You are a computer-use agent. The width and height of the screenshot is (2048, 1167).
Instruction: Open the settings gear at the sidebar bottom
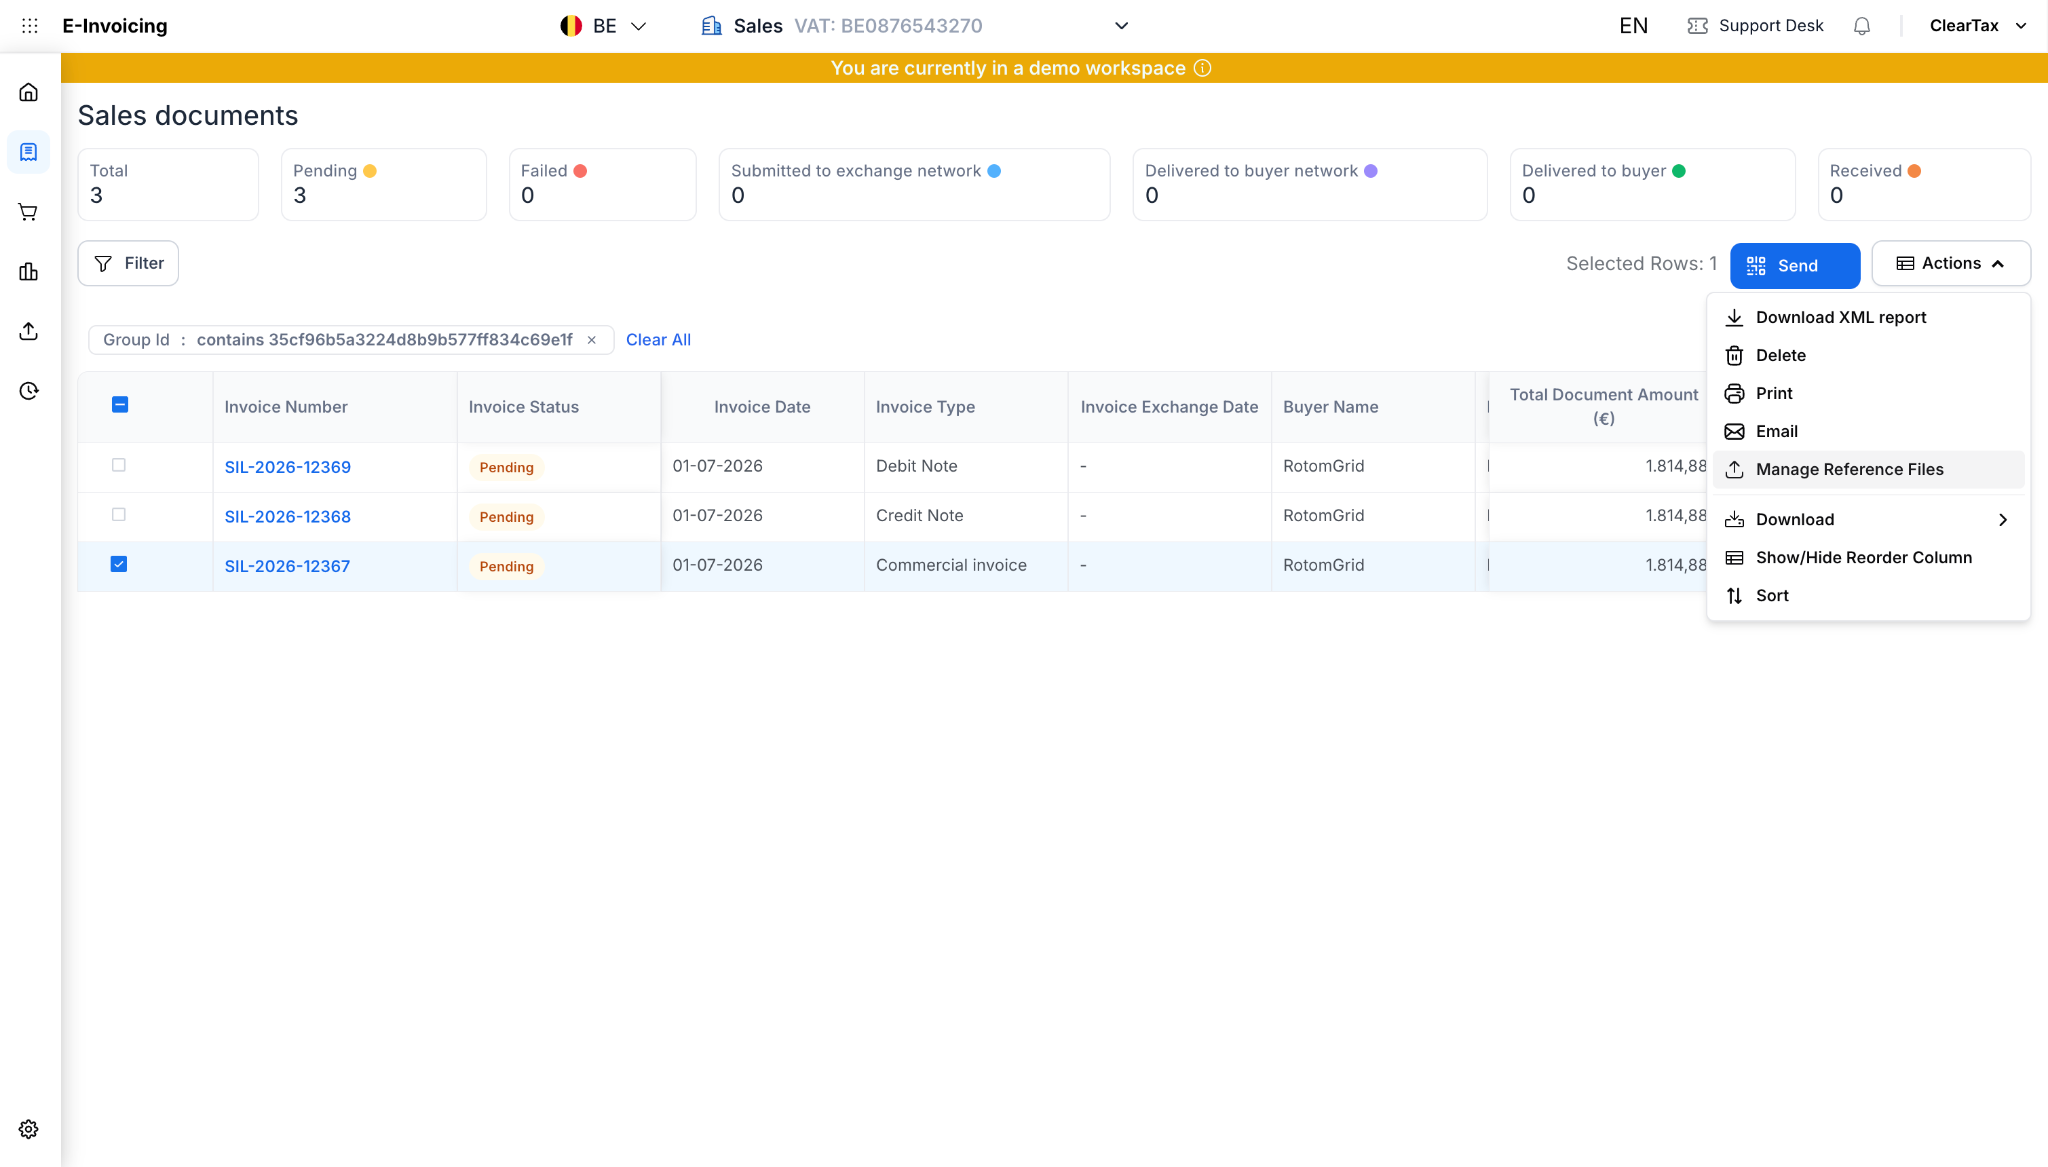(28, 1129)
